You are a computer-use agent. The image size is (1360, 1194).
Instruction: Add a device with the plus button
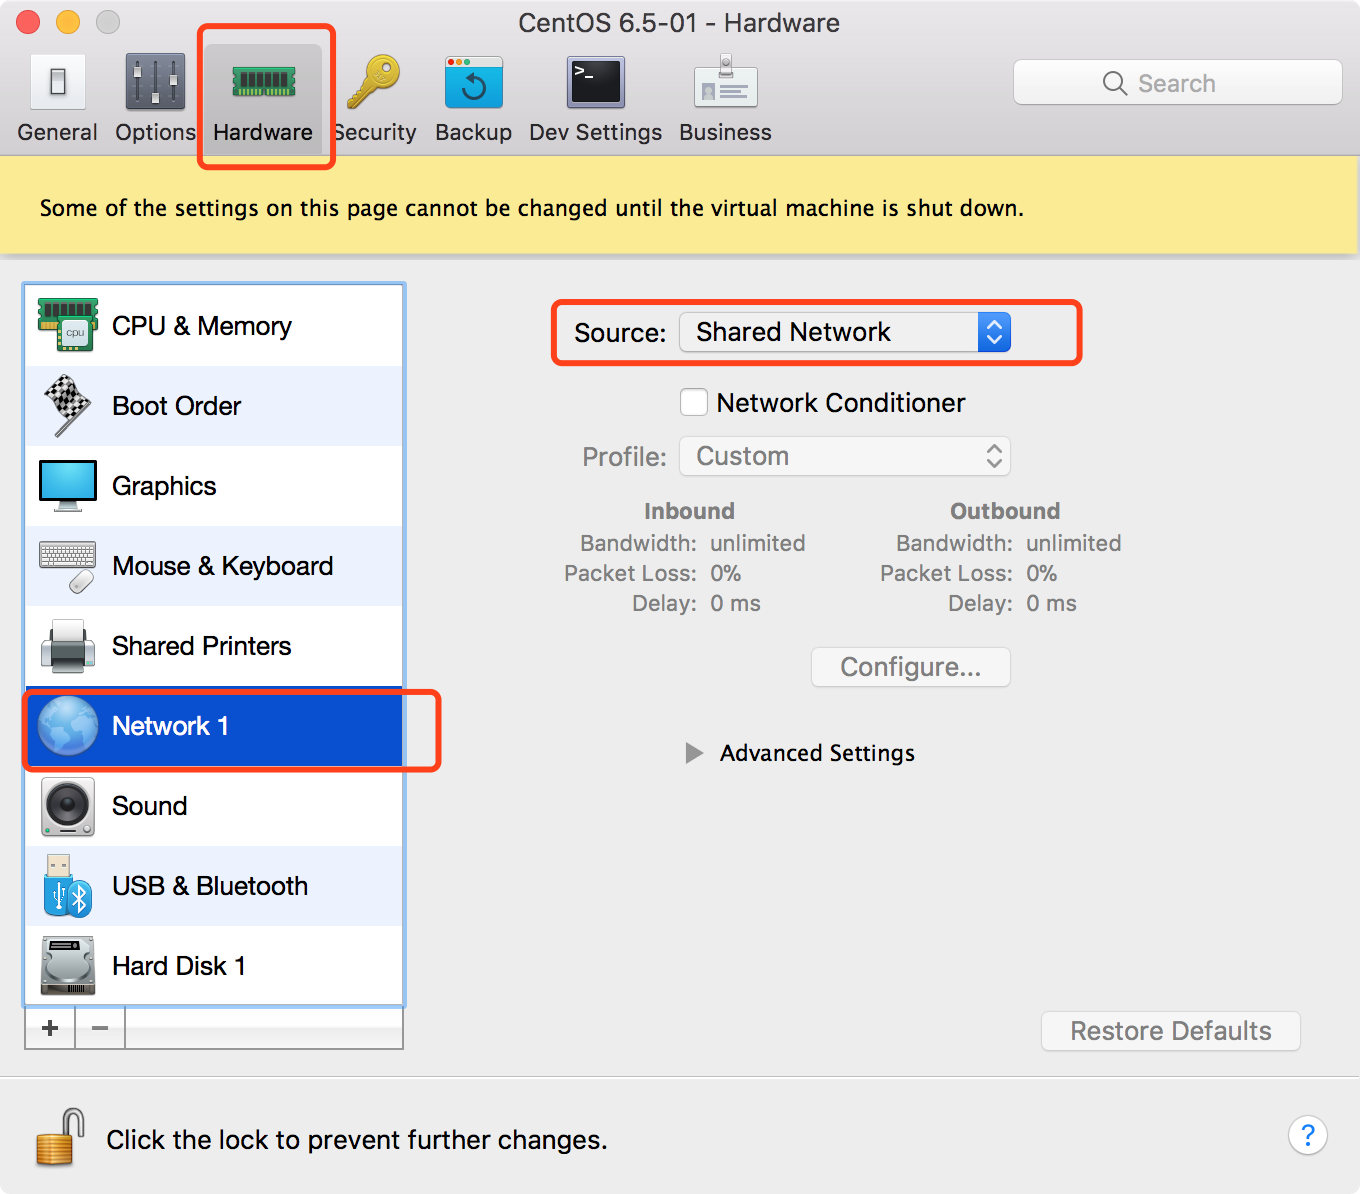50,1028
